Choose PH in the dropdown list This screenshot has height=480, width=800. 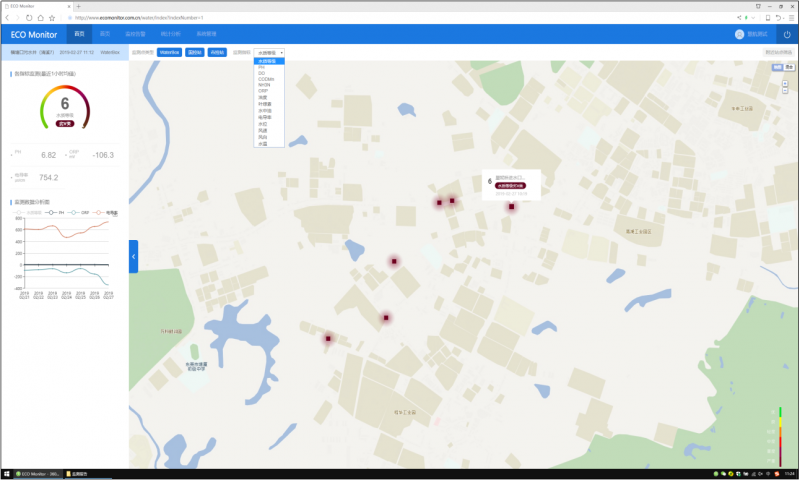269,67
